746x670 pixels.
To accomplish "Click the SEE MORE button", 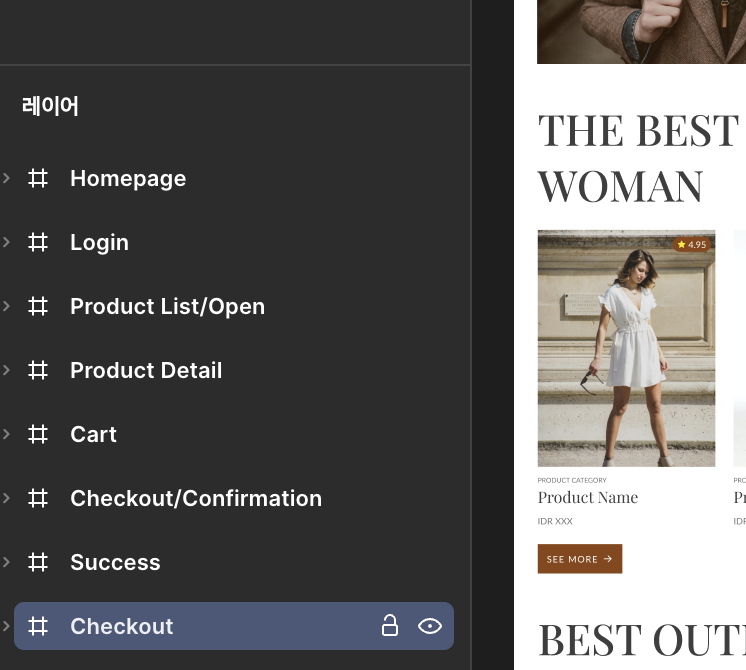I will click(579, 559).
